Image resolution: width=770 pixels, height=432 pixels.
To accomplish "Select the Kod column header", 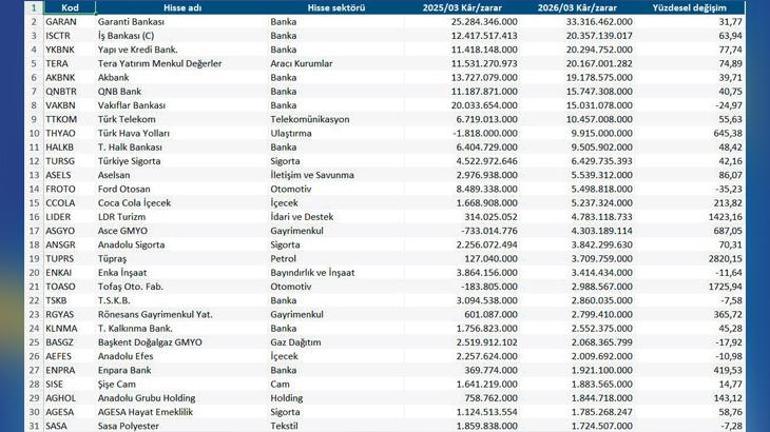I will [x=70, y=8].
